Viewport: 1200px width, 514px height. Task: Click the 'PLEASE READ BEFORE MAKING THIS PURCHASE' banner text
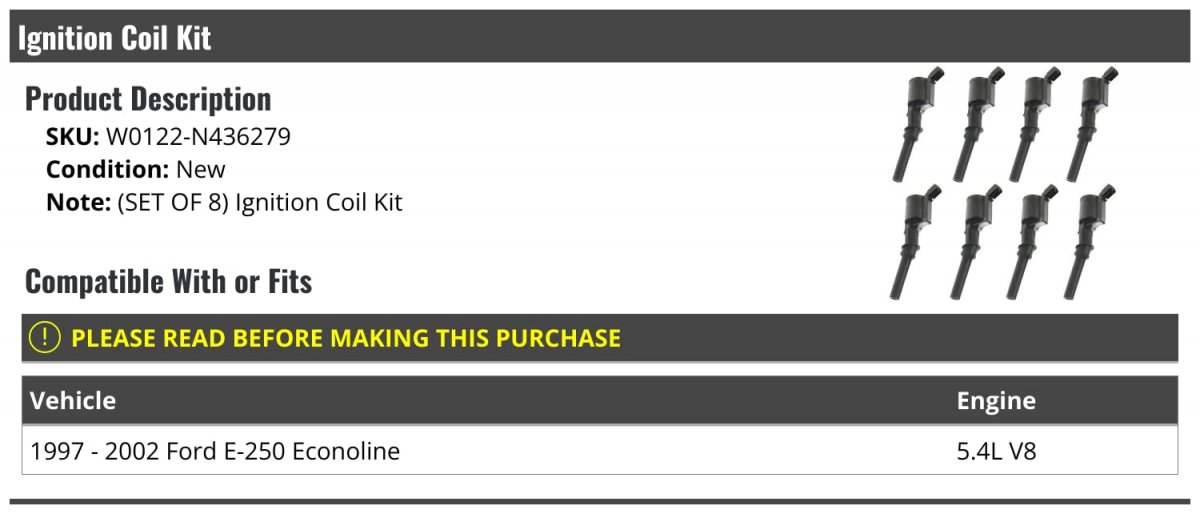(346, 338)
